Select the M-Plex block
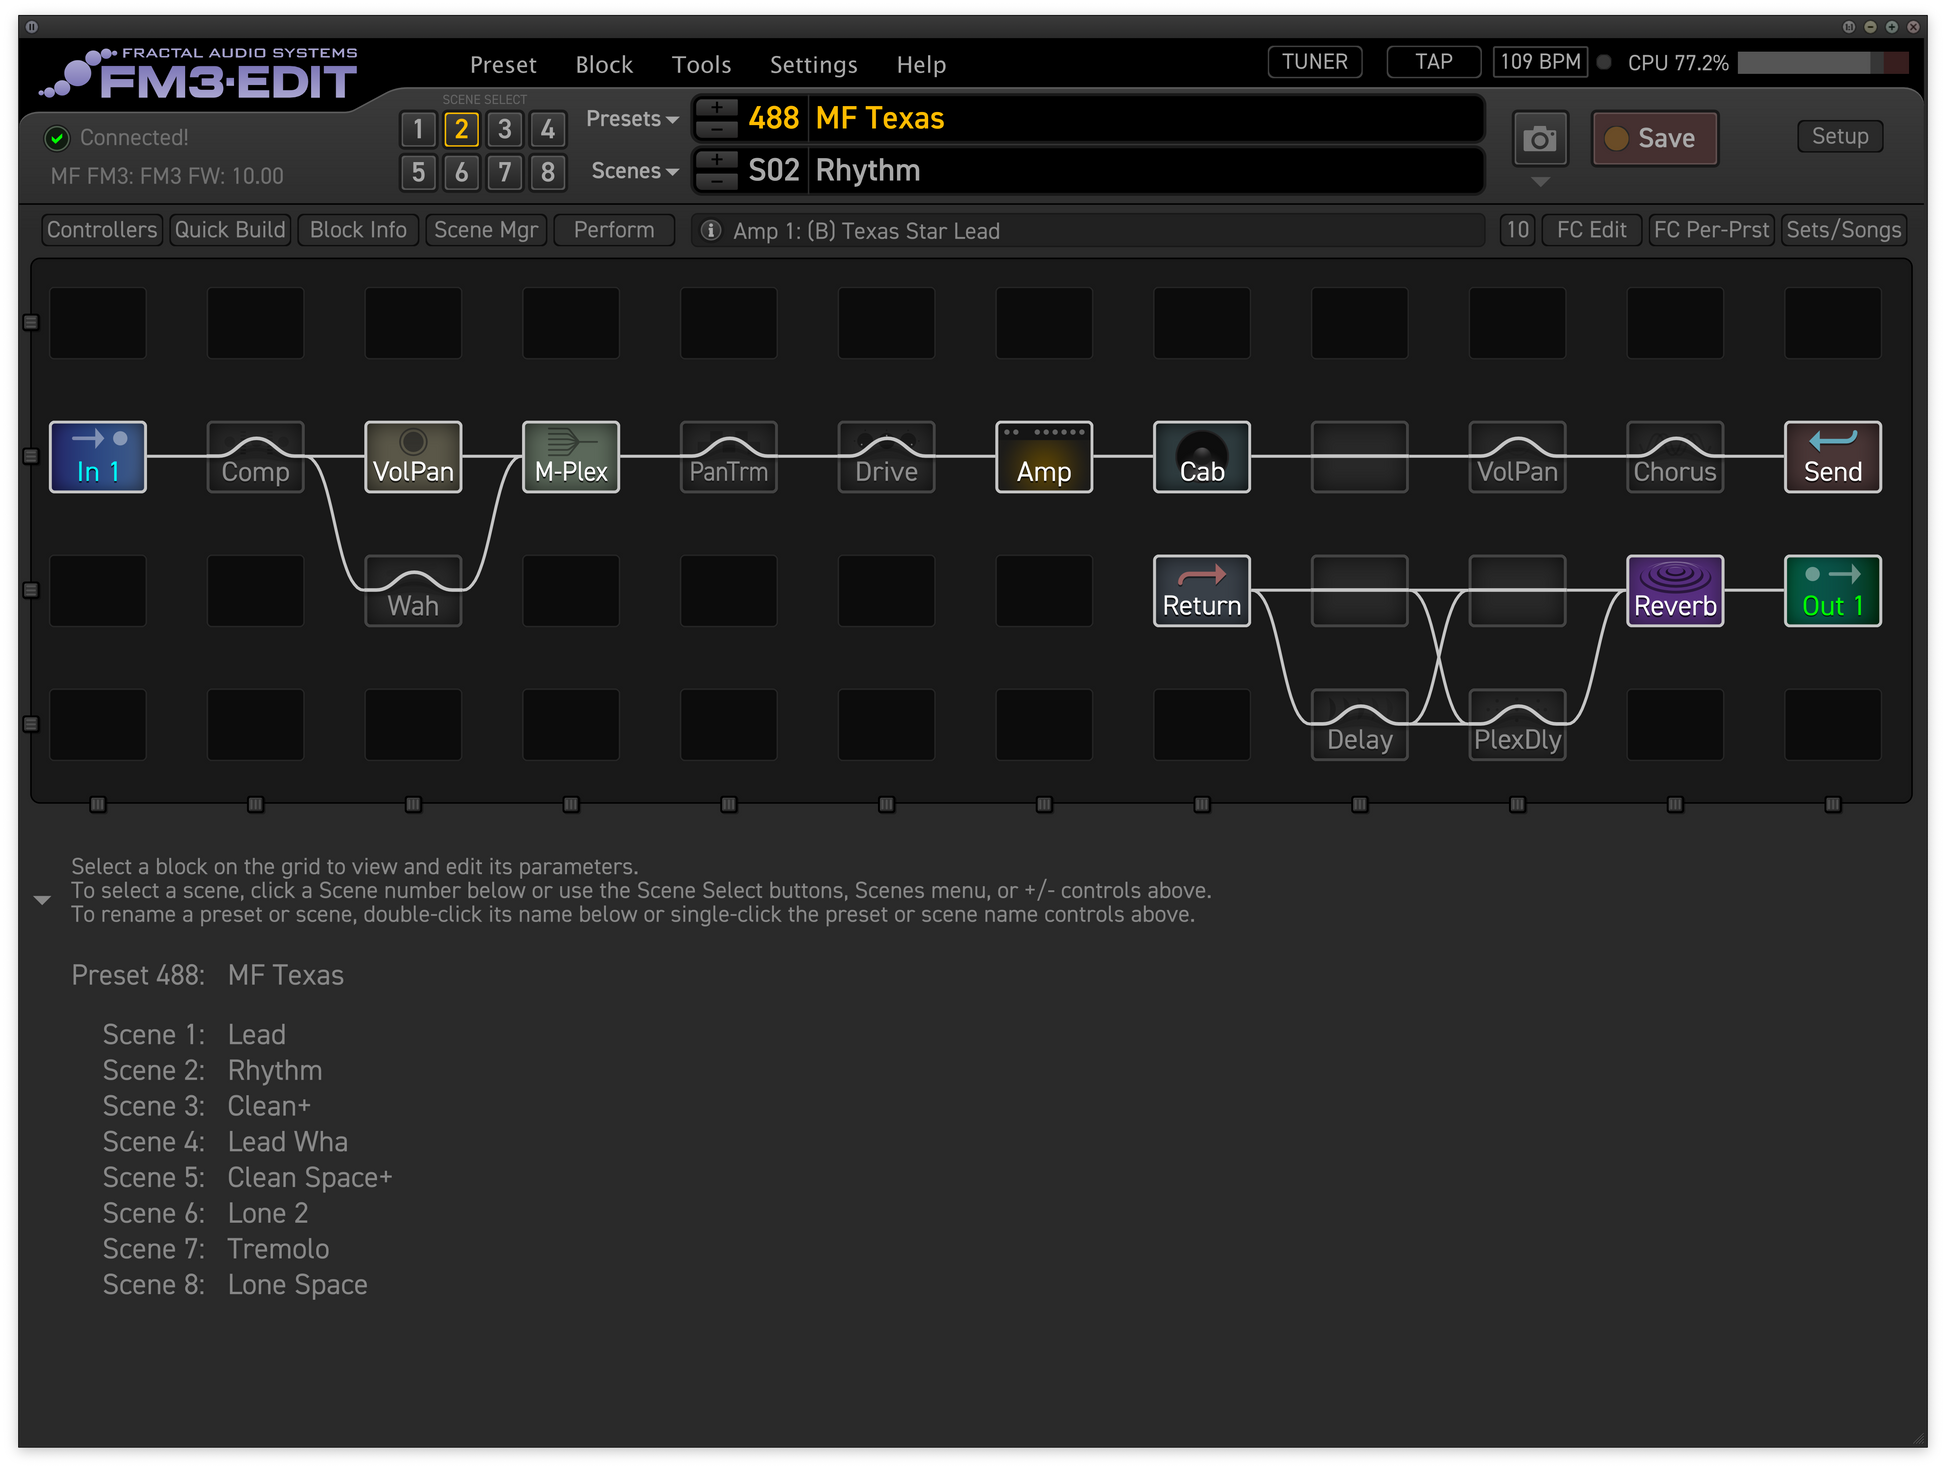Image resolution: width=1946 pixels, height=1469 pixels. pyautogui.click(x=570, y=457)
